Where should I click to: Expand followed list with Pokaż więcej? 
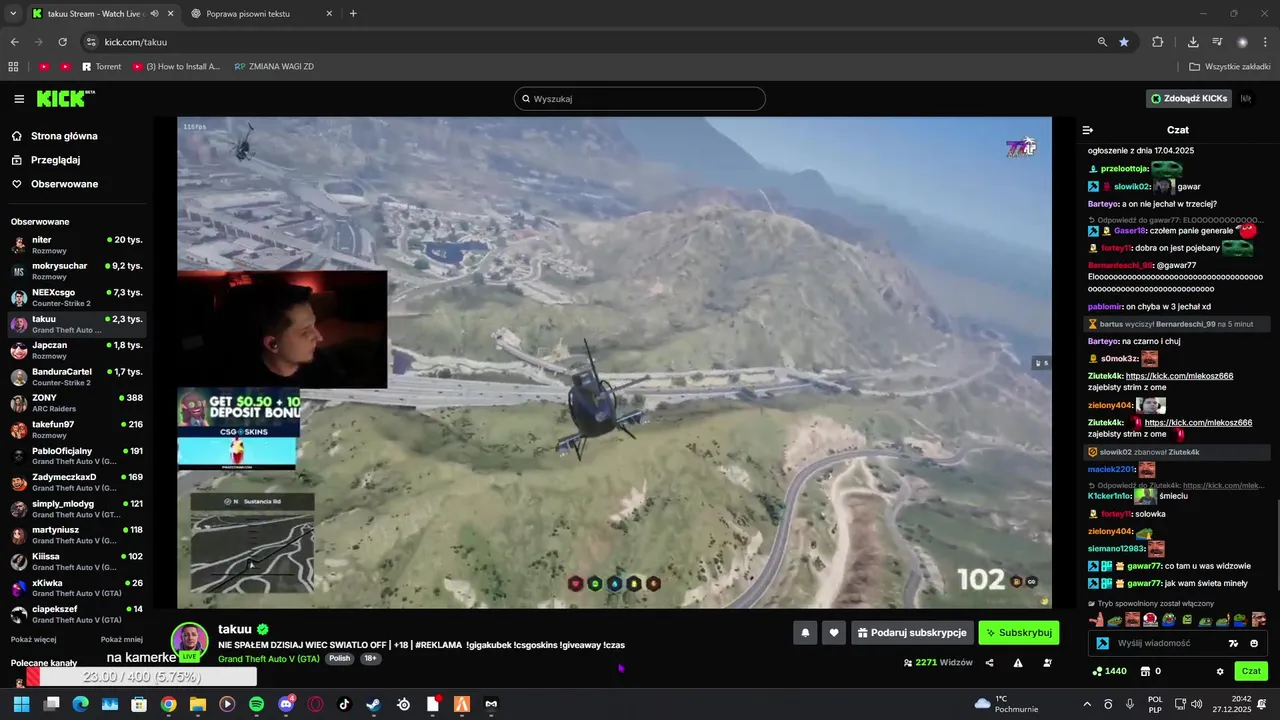(x=33, y=639)
